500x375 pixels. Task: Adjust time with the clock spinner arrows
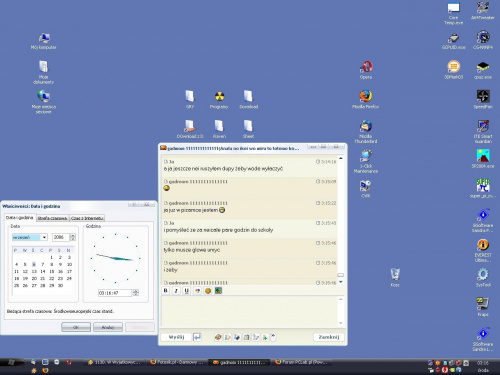136,293
